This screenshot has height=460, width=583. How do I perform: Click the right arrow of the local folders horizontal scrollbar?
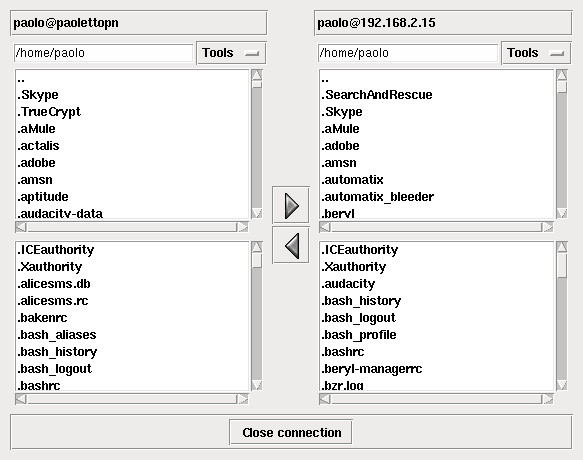[243, 227]
